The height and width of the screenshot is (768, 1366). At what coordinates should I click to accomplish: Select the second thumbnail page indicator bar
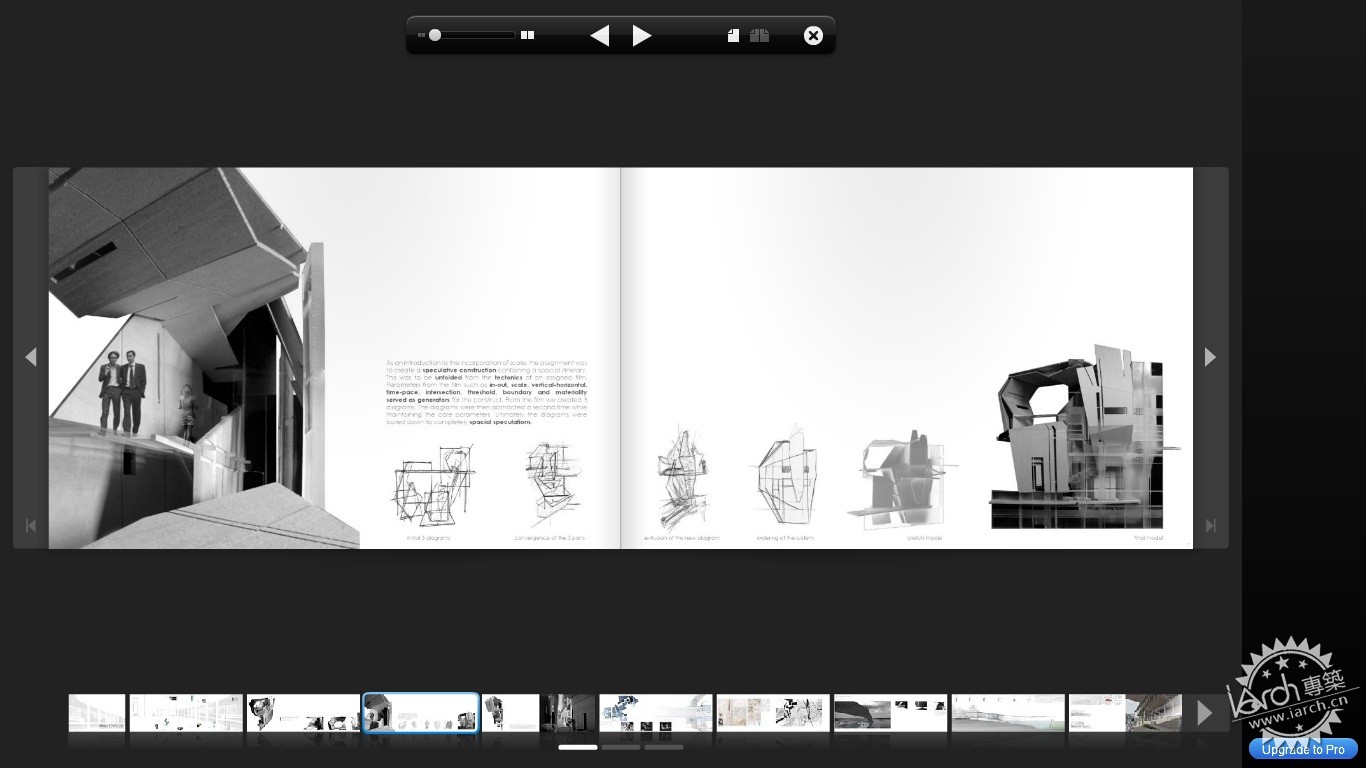pos(621,747)
